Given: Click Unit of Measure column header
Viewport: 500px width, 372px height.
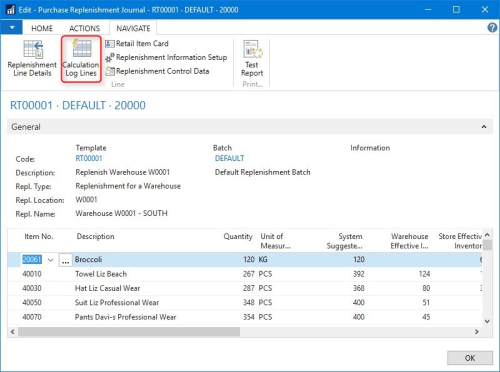Looking at the screenshot, I should 275,241.
